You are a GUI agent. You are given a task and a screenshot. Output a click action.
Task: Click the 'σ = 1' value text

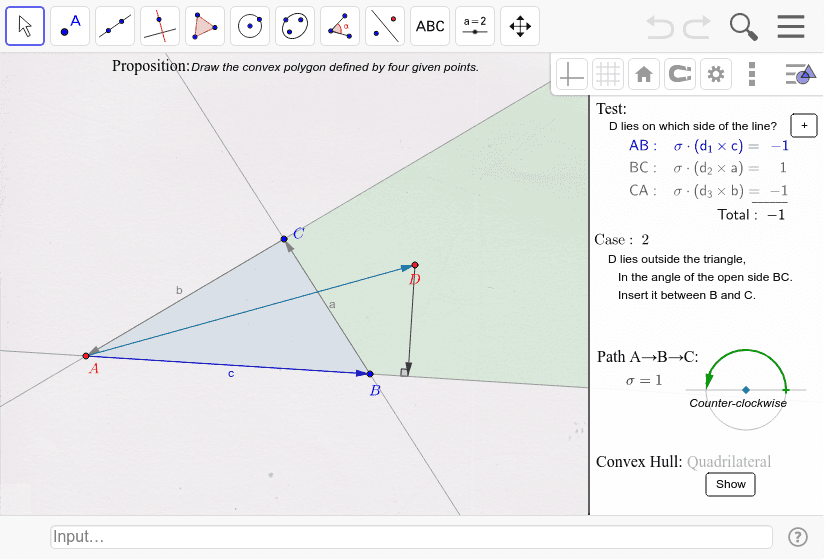point(643,380)
